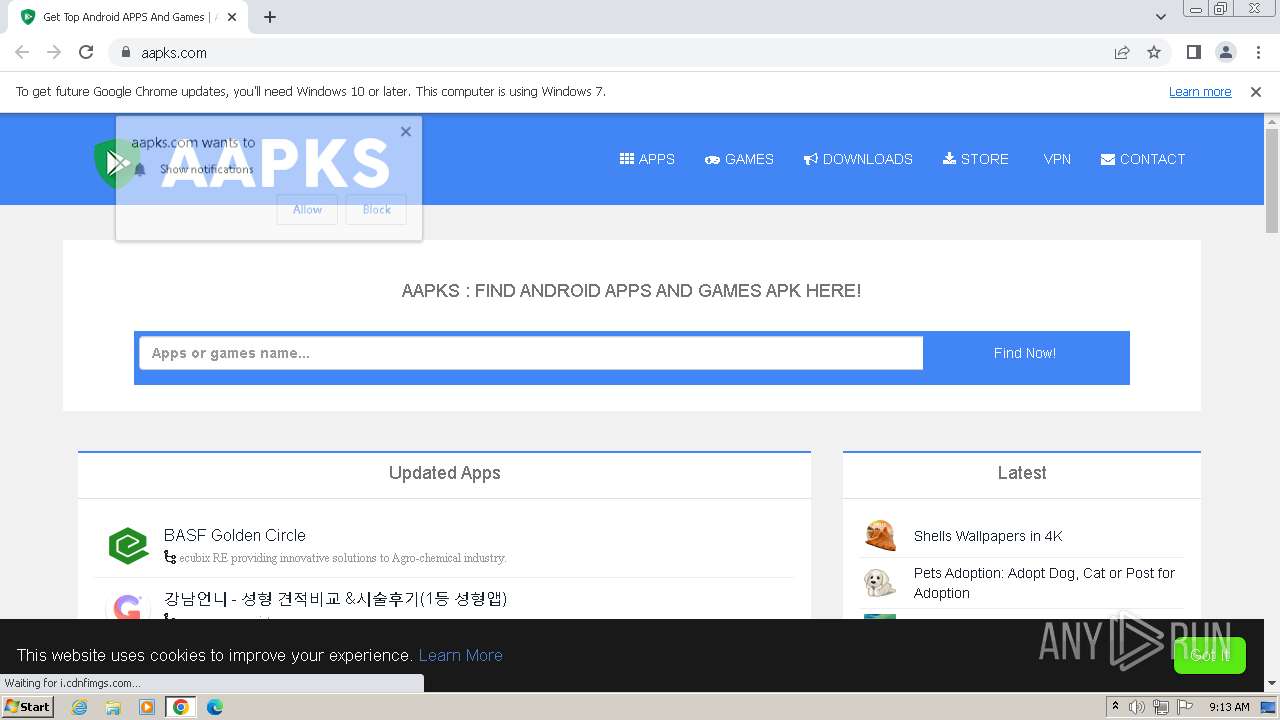Click the browser back arrow

pos(22,52)
